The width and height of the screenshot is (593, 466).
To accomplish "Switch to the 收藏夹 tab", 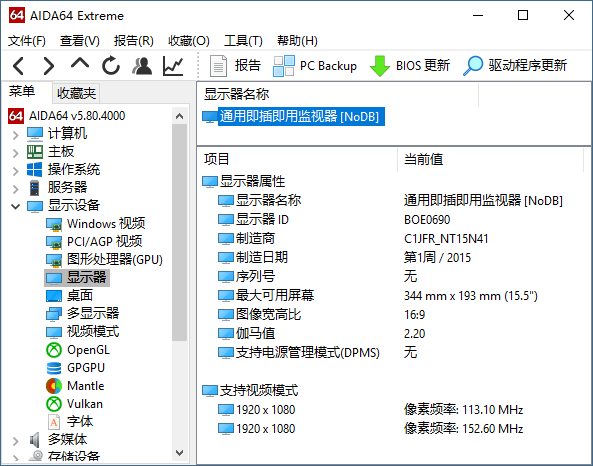I will 76,93.
